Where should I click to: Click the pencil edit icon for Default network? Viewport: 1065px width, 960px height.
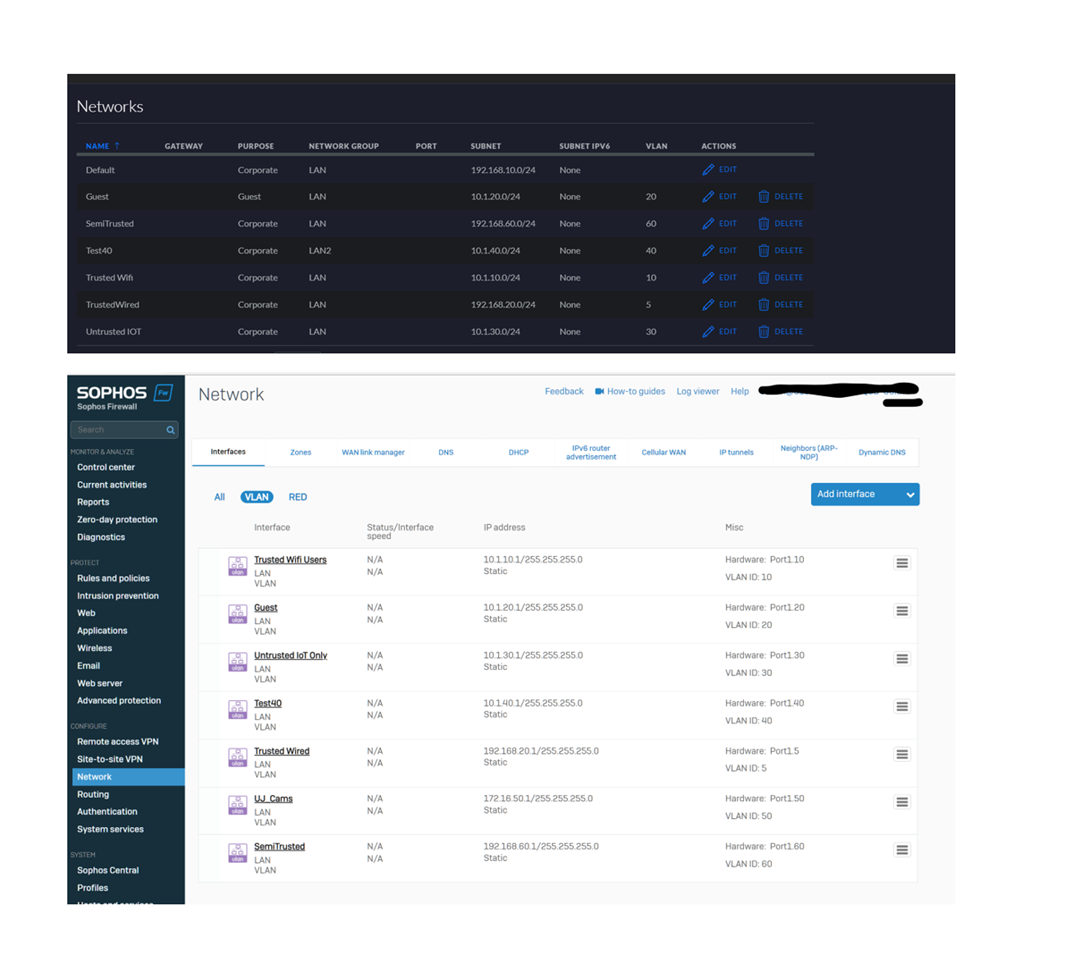(708, 170)
